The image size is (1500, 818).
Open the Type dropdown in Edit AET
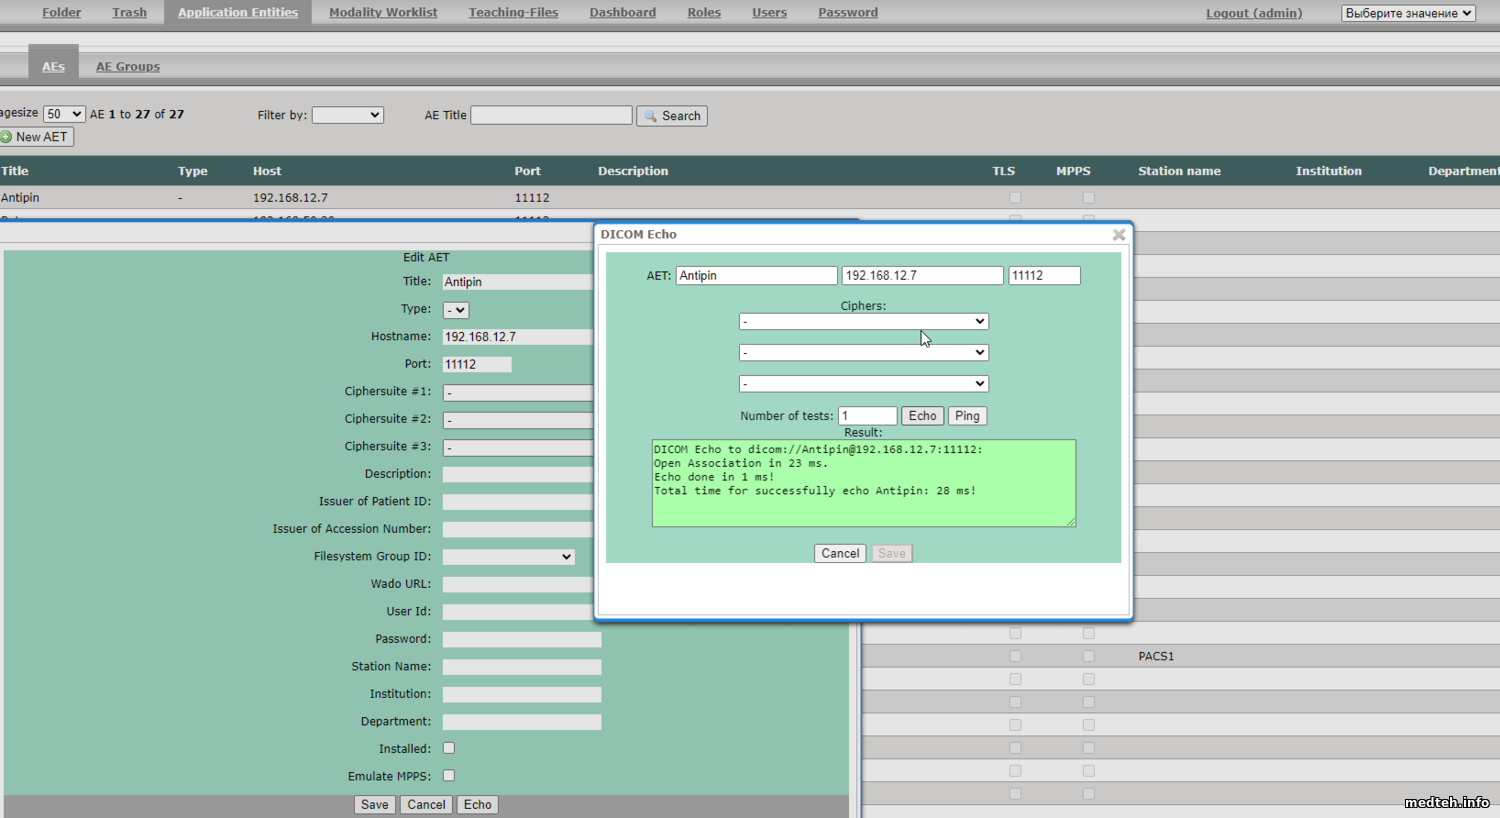[456, 310]
